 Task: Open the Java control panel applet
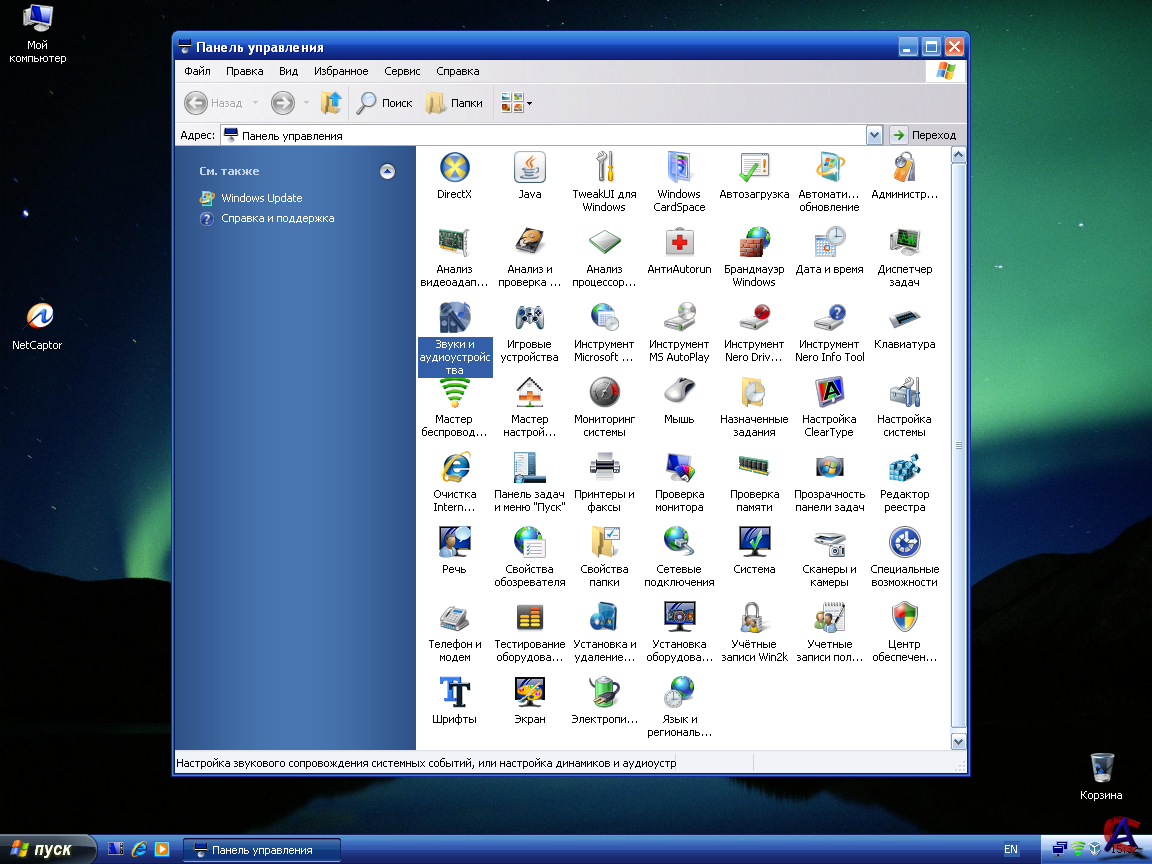pos(529,168)
